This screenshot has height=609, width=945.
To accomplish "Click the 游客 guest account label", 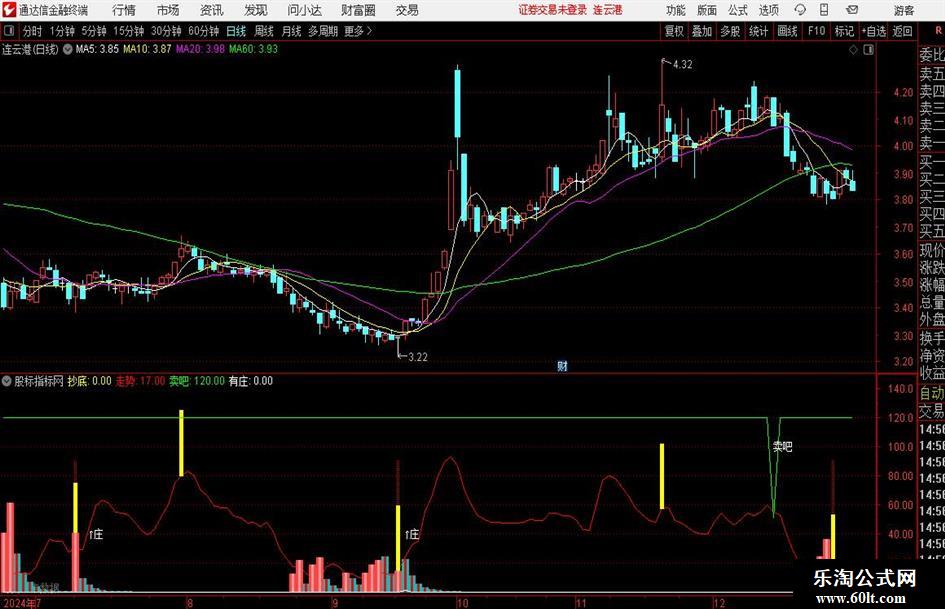I will [x=903, y=10].
